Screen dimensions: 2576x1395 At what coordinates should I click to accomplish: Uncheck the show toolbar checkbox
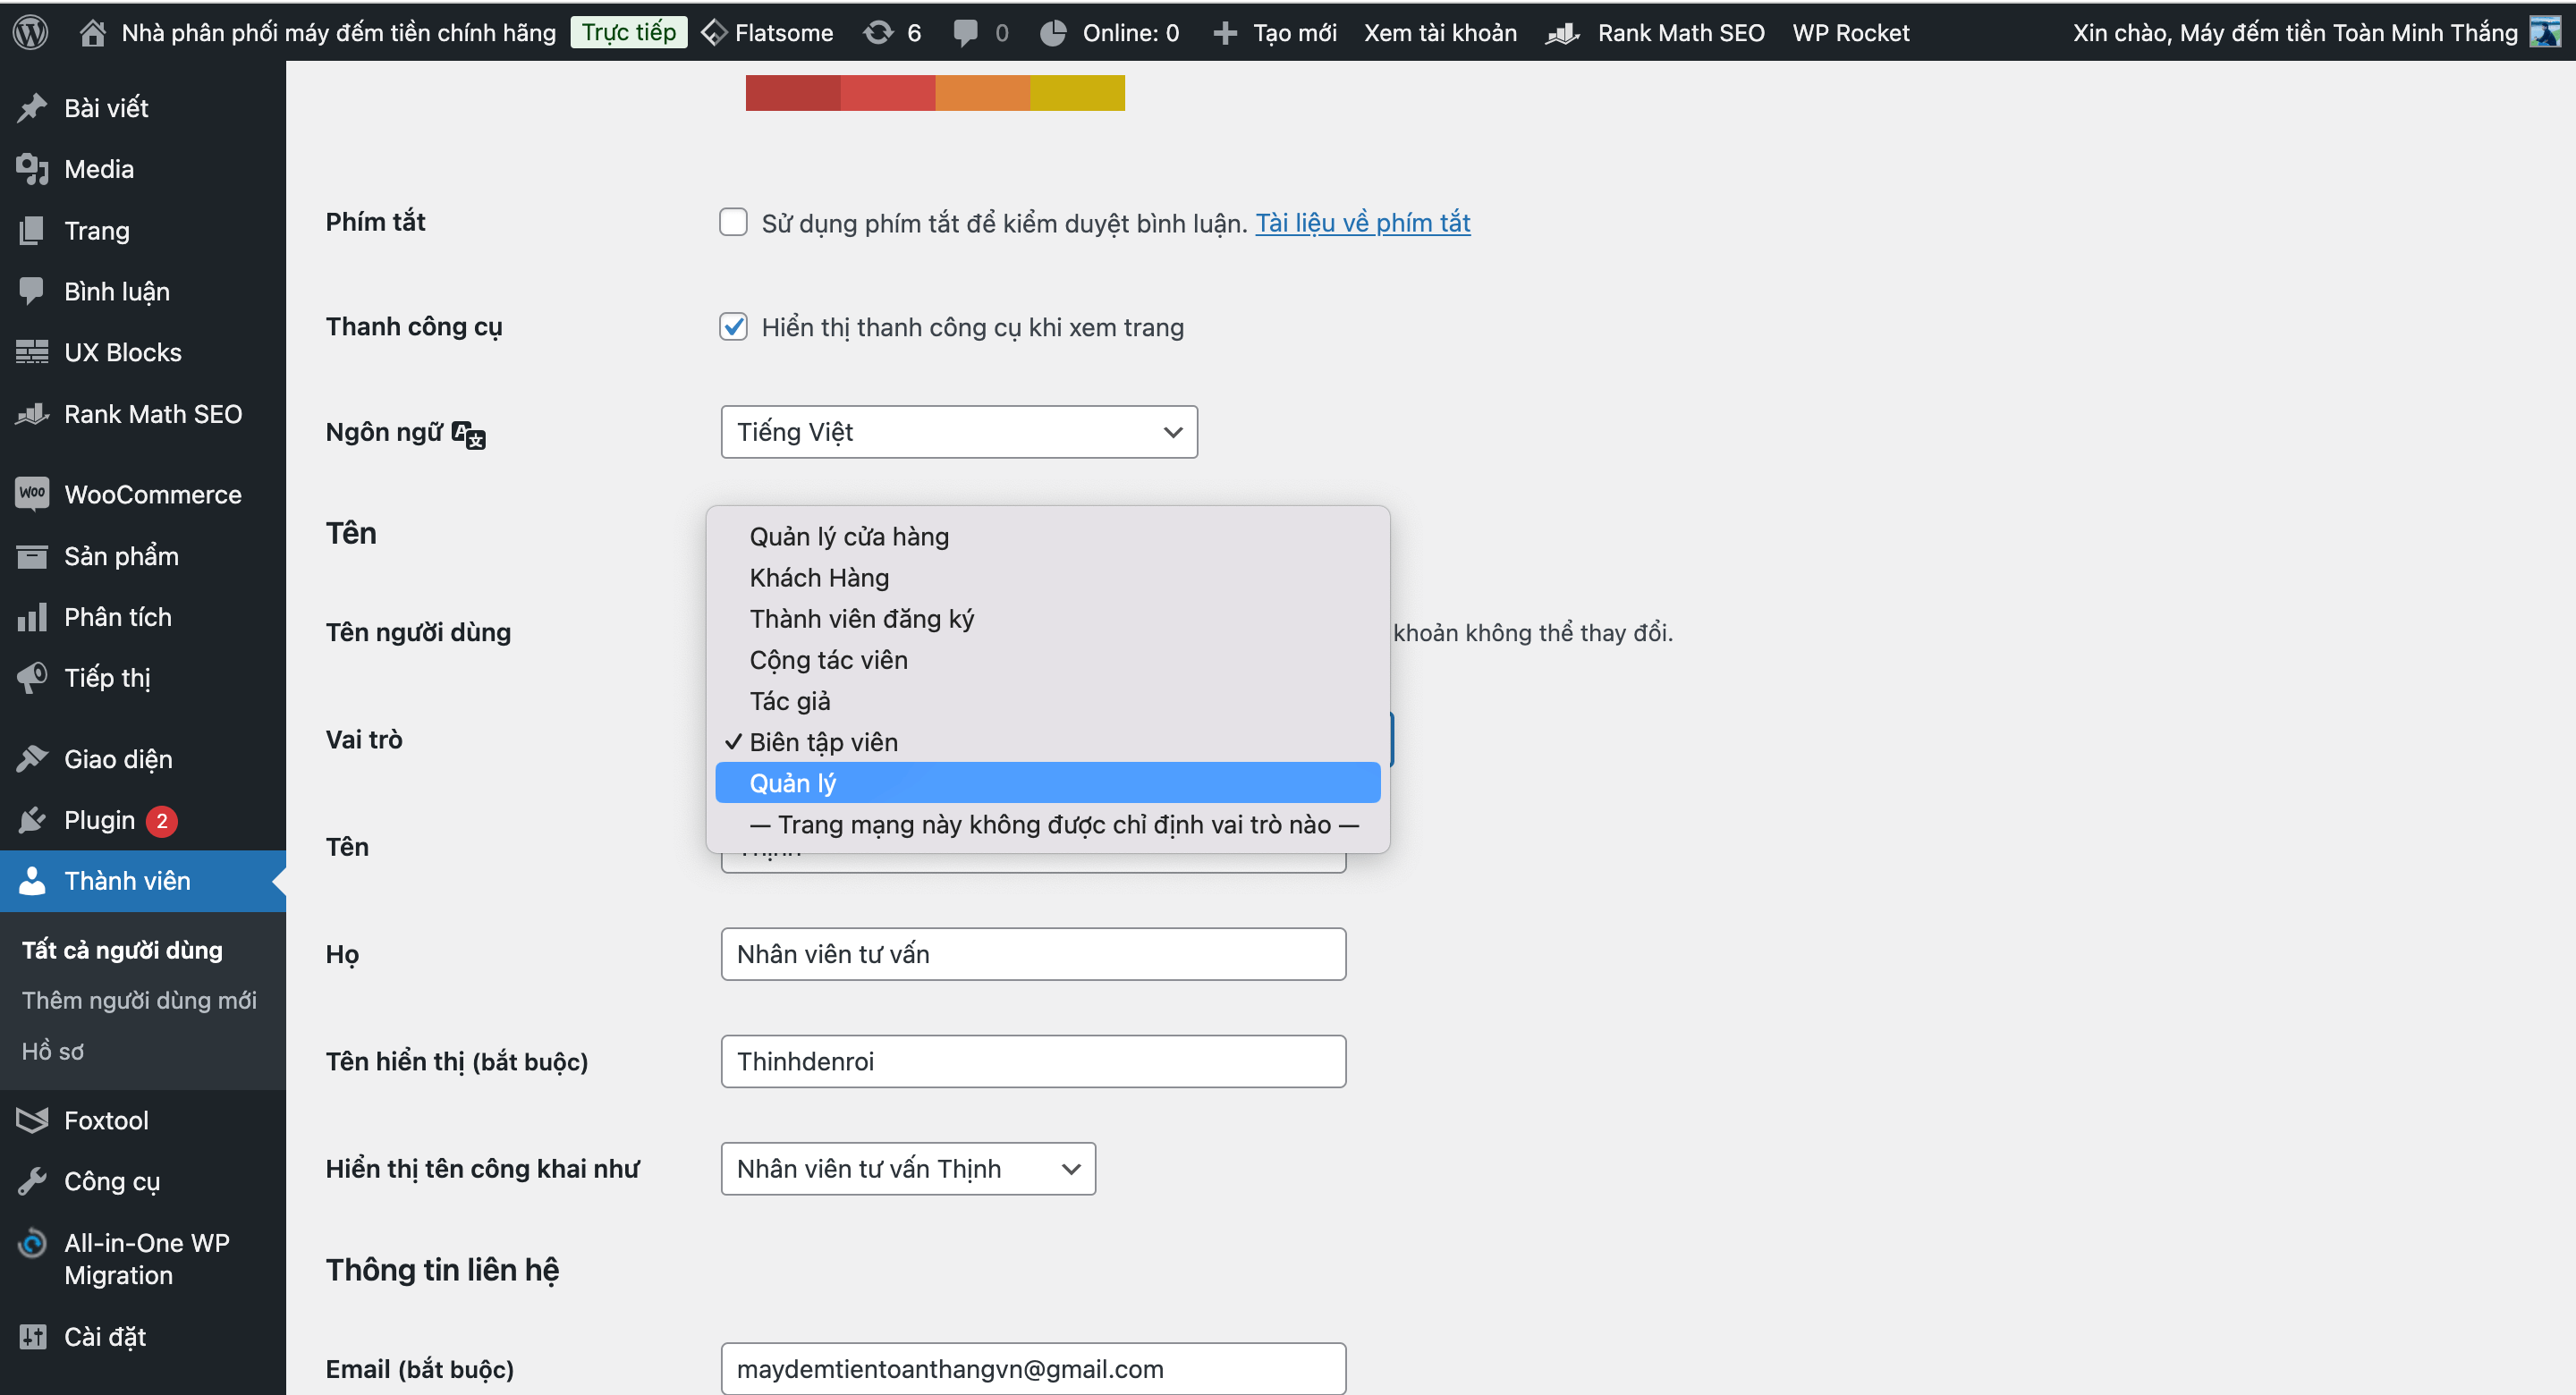(x=733, y=327)
